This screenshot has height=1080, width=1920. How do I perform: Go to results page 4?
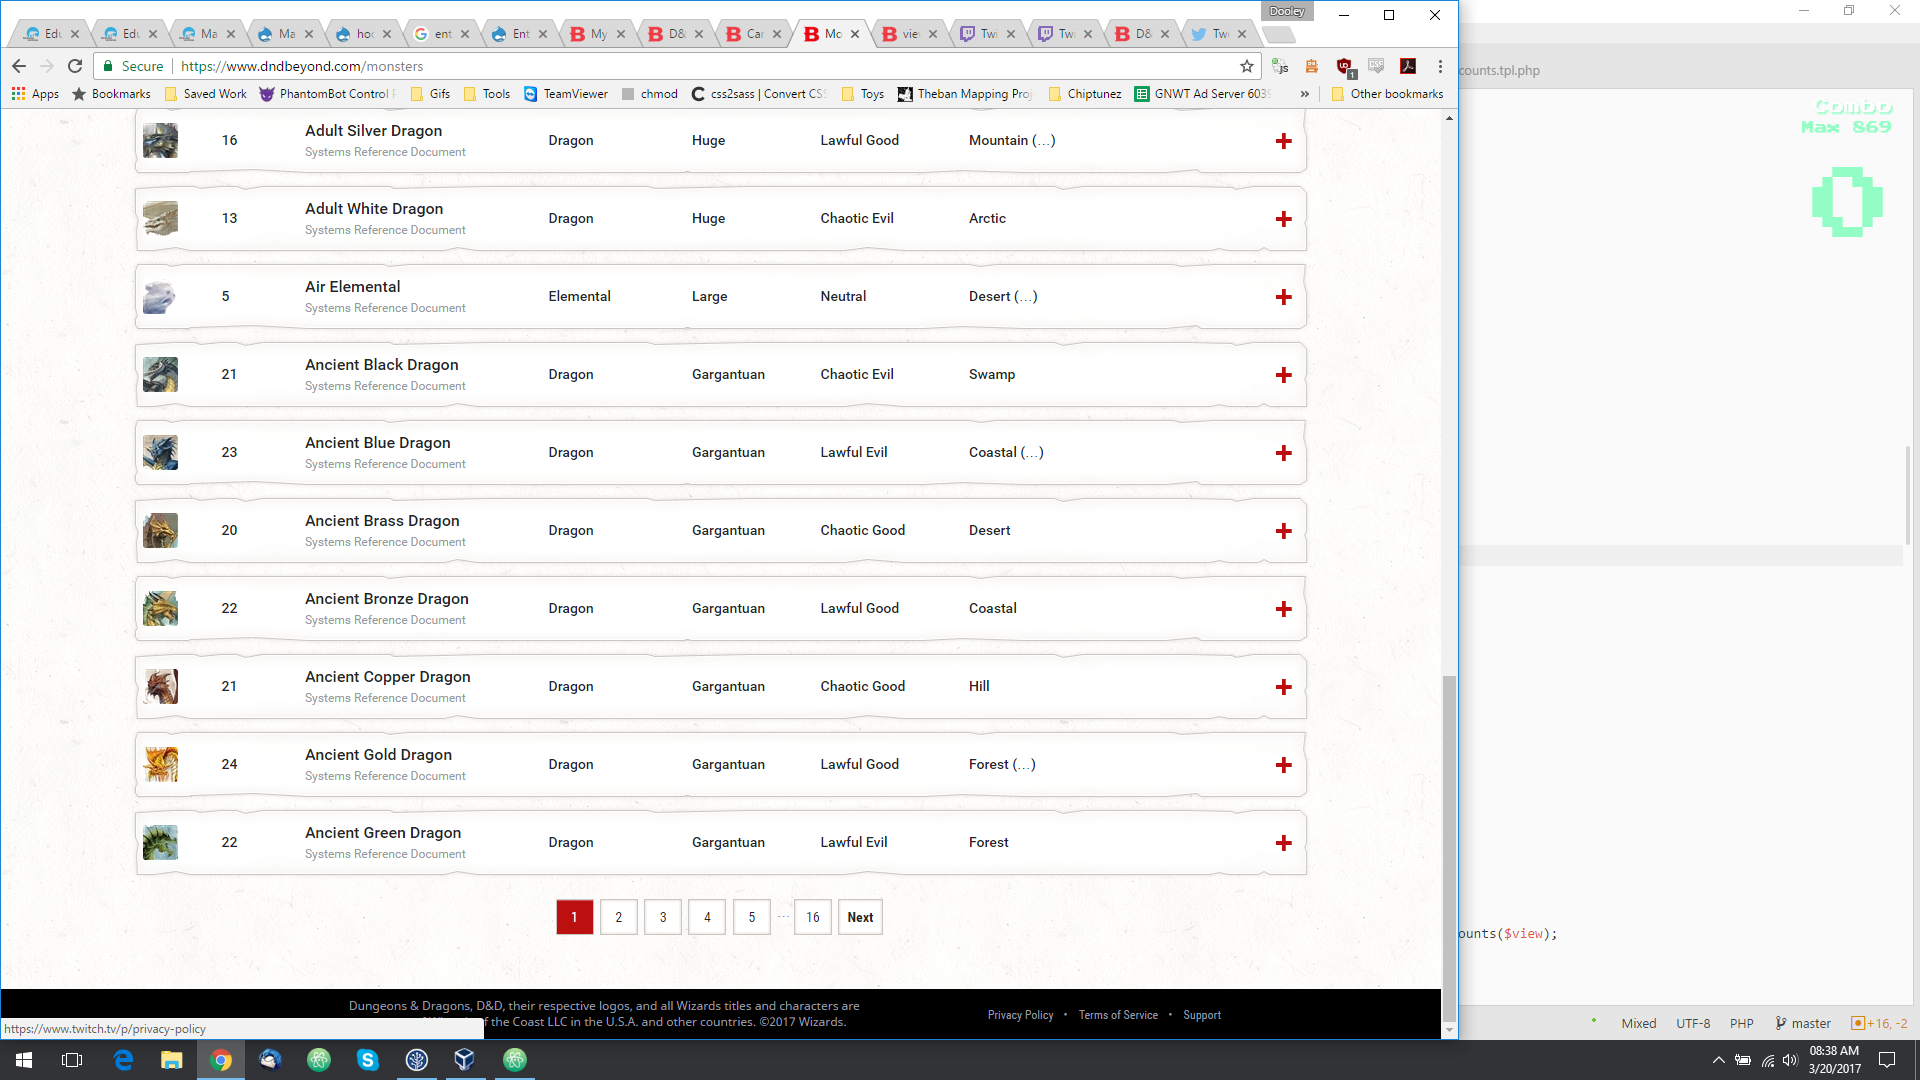(x=707, y=917)
